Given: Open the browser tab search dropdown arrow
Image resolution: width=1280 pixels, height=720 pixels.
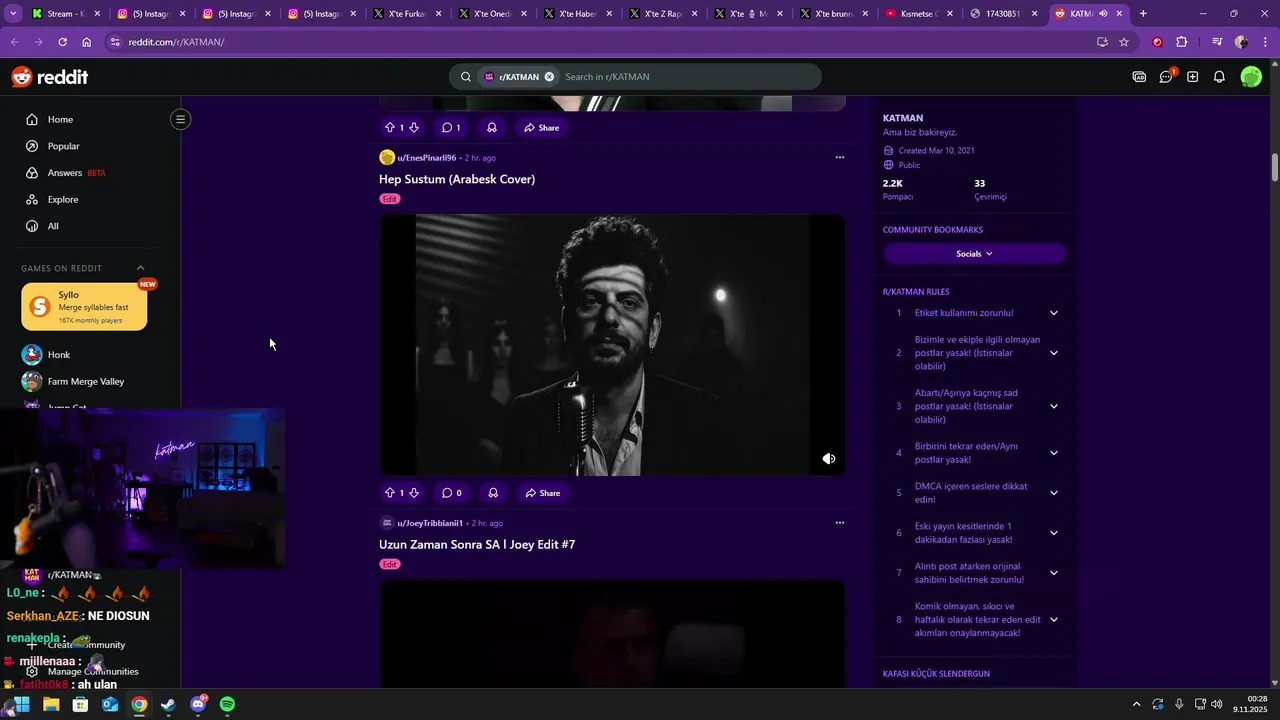Looking at the screenshot, I should 12,14.
